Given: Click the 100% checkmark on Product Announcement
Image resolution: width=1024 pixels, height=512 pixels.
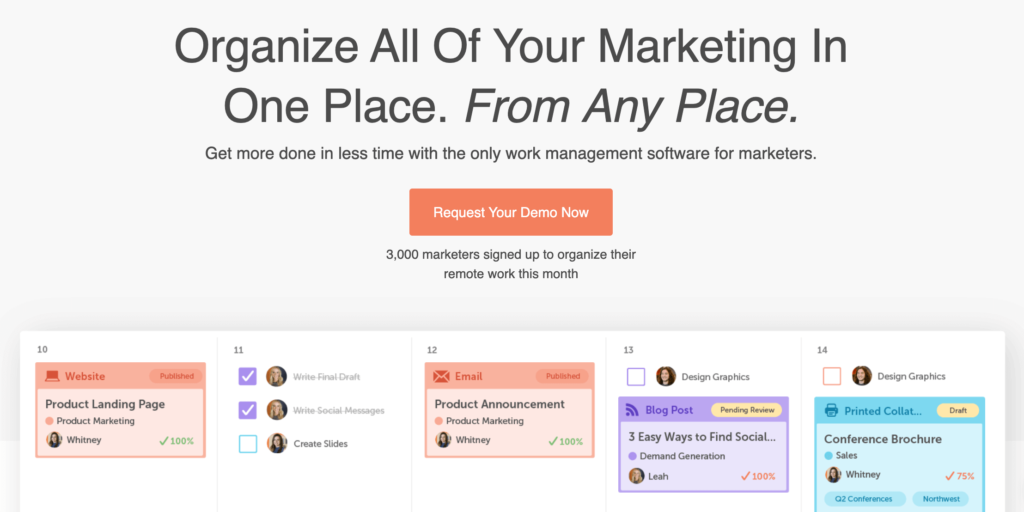Looking at the screenshot, I should [x=553, y=441].
